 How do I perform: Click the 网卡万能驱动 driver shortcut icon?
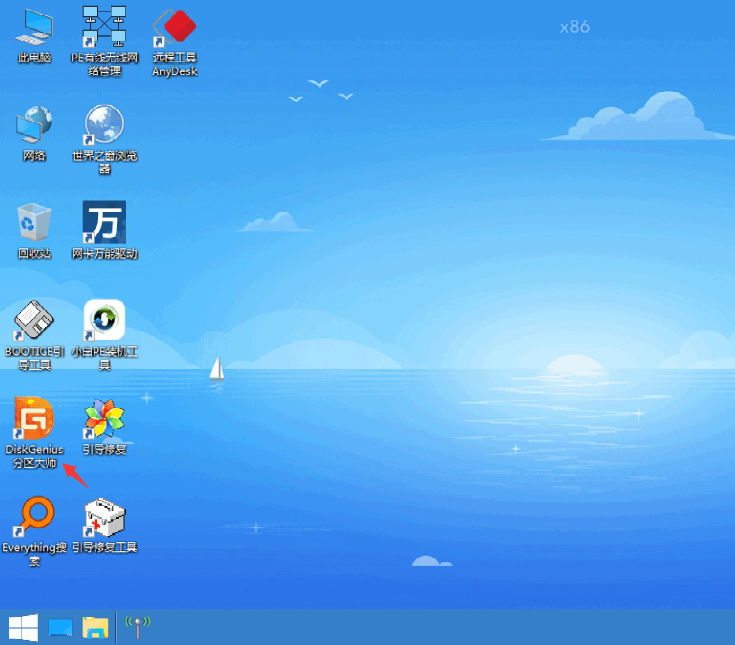click(104, 222)
